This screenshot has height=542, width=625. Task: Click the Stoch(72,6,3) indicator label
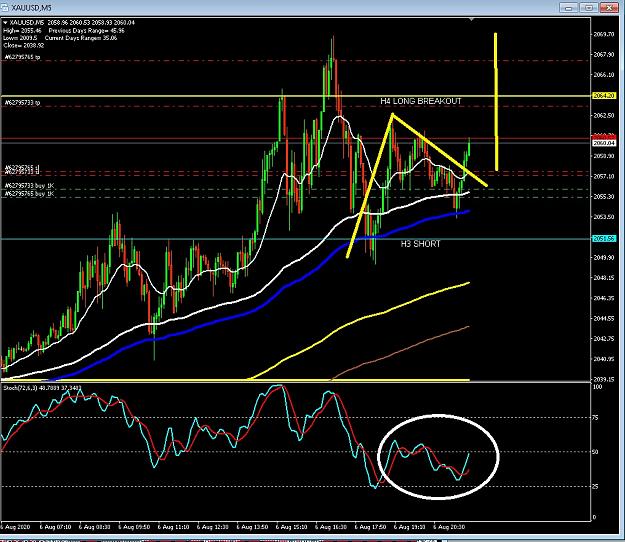42,387
